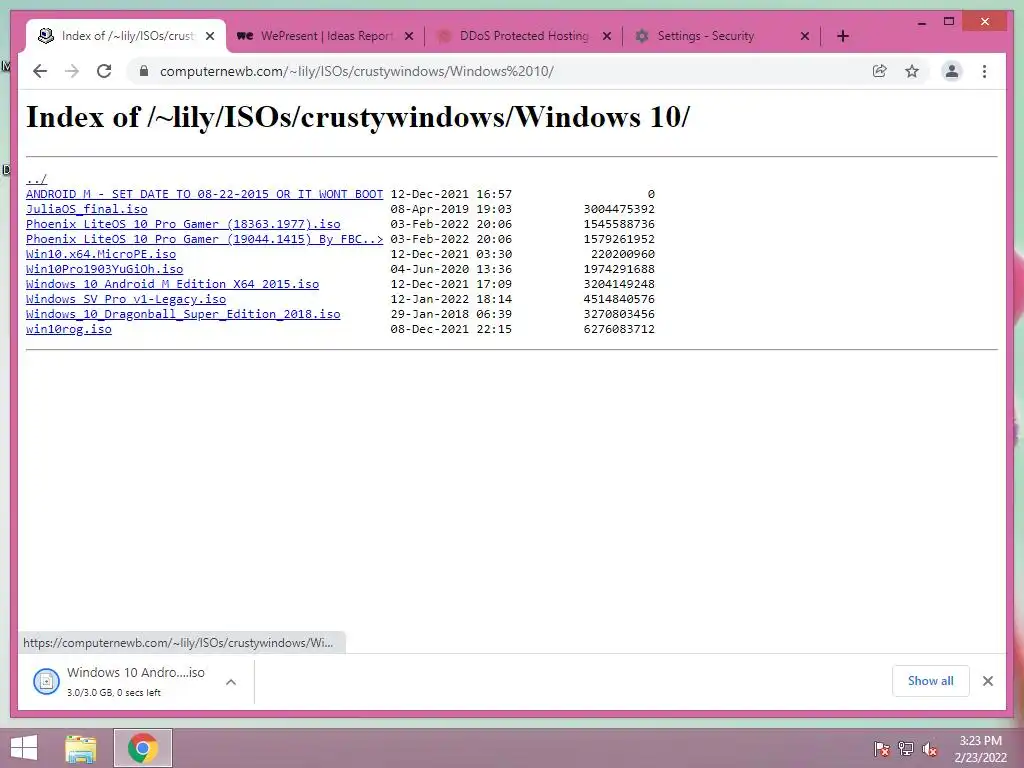Download Windows SV Pro v1-Legacy.iso

(x=126, y=299)
